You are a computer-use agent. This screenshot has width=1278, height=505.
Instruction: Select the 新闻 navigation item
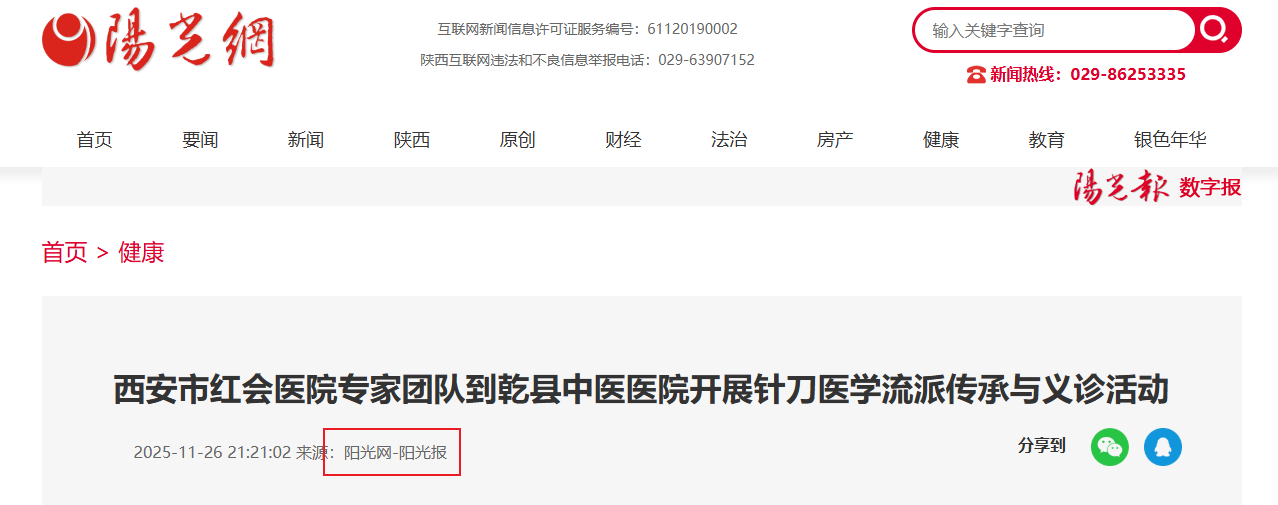[x=306, y=140]
